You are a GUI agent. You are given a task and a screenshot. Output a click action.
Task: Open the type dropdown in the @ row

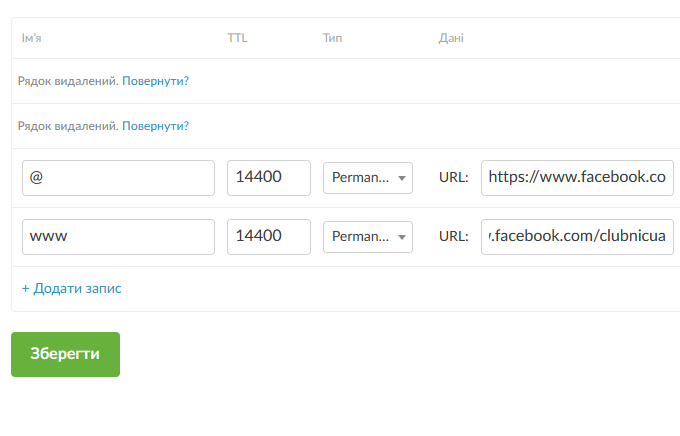(x=367, y=178)
